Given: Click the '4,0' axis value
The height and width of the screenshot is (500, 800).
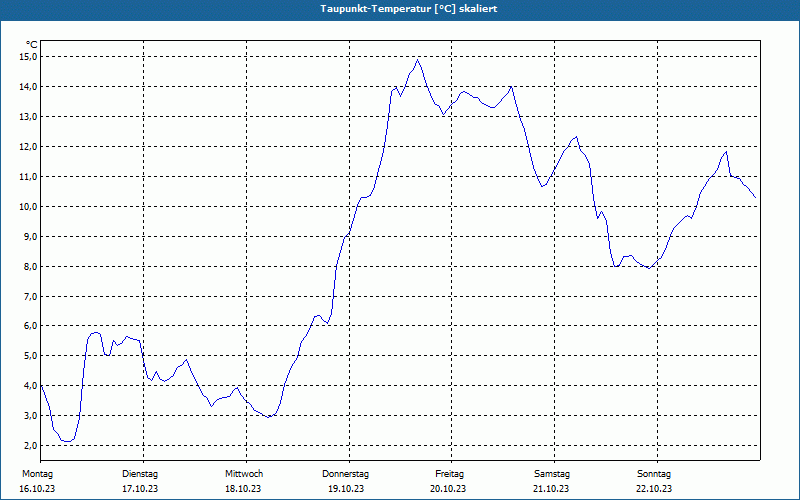Looking at the screenshot, I should [31, 386].
